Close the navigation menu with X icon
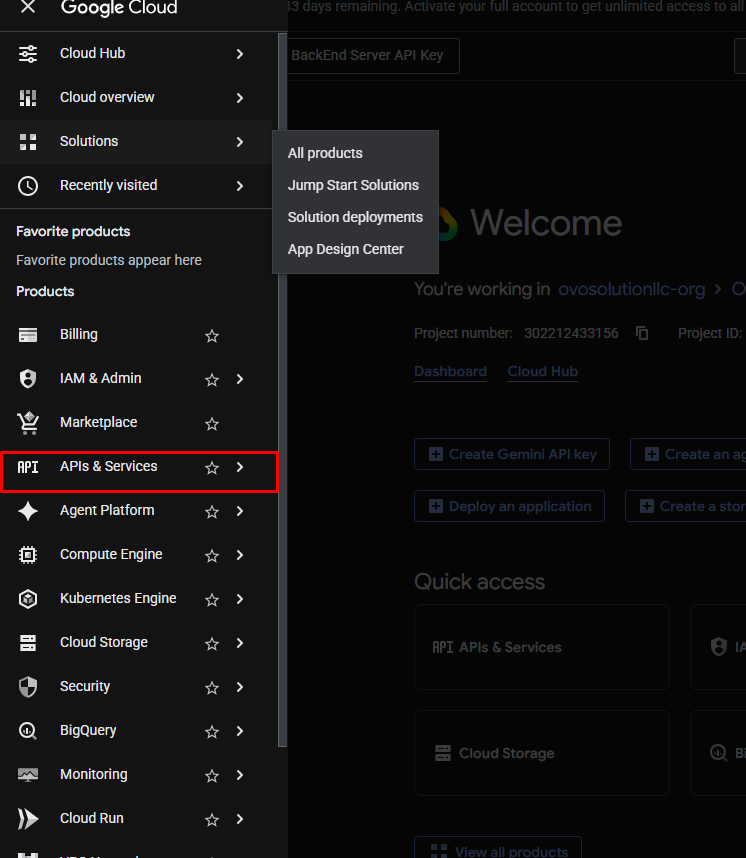The width and height of the screenshot is (746, 858). click(x=28, y=7)
